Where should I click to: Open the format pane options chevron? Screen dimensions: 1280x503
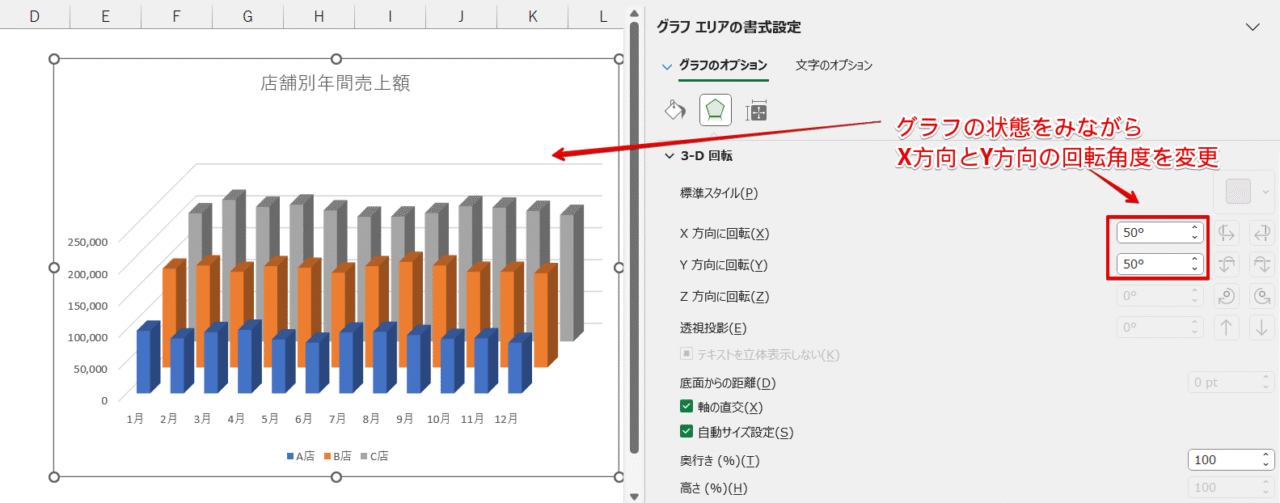pos(1252,27)
